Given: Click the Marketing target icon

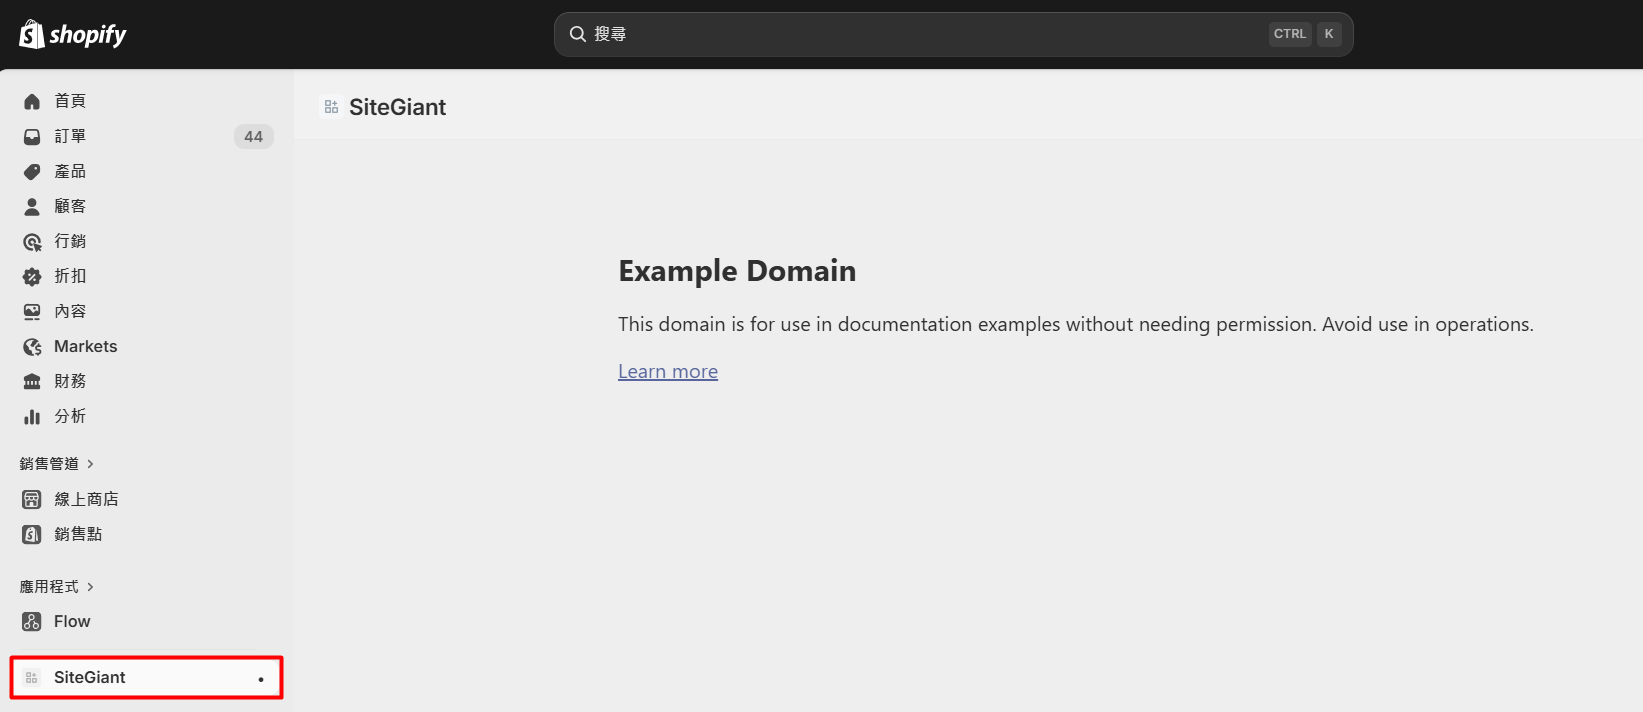Looking at the screenshot, I should tap(32, 242).
